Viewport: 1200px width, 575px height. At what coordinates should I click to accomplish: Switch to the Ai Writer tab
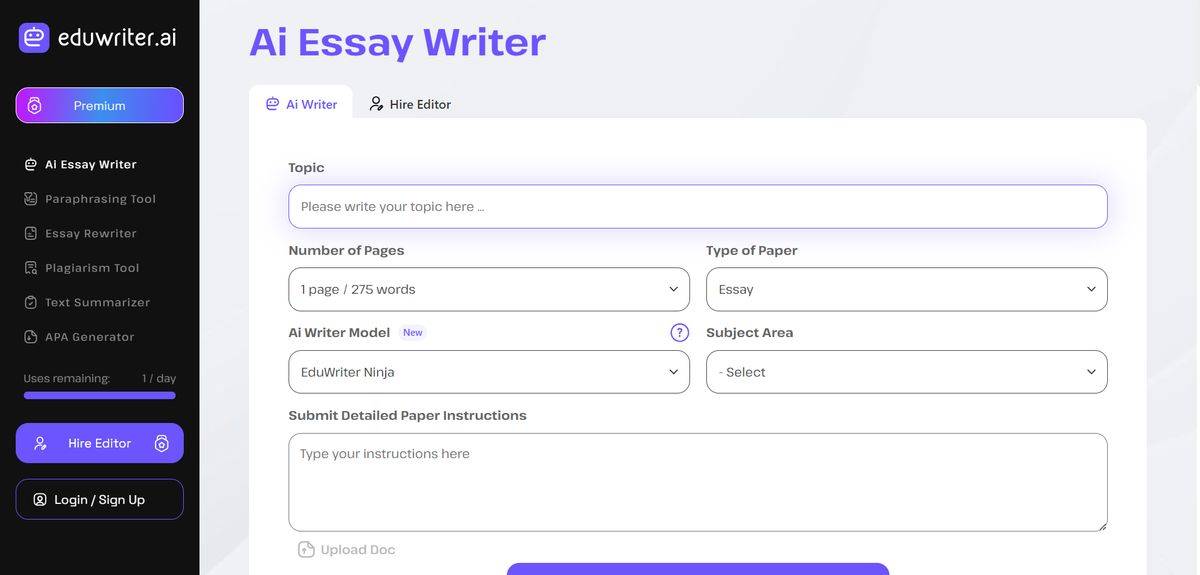click(x=301, y=103)
